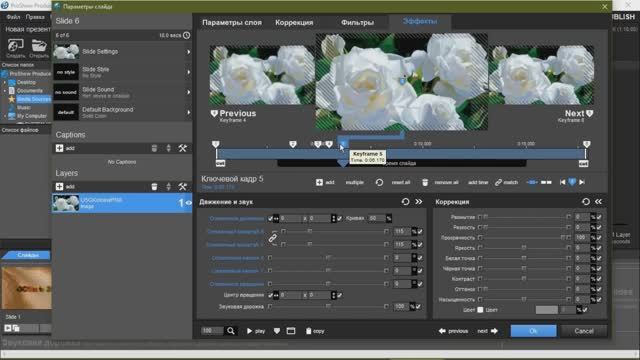Image resolution: width=640 pixels, height=360 pixels.
Task: Click the Cancel button
Action: click(x=584, y=331)
